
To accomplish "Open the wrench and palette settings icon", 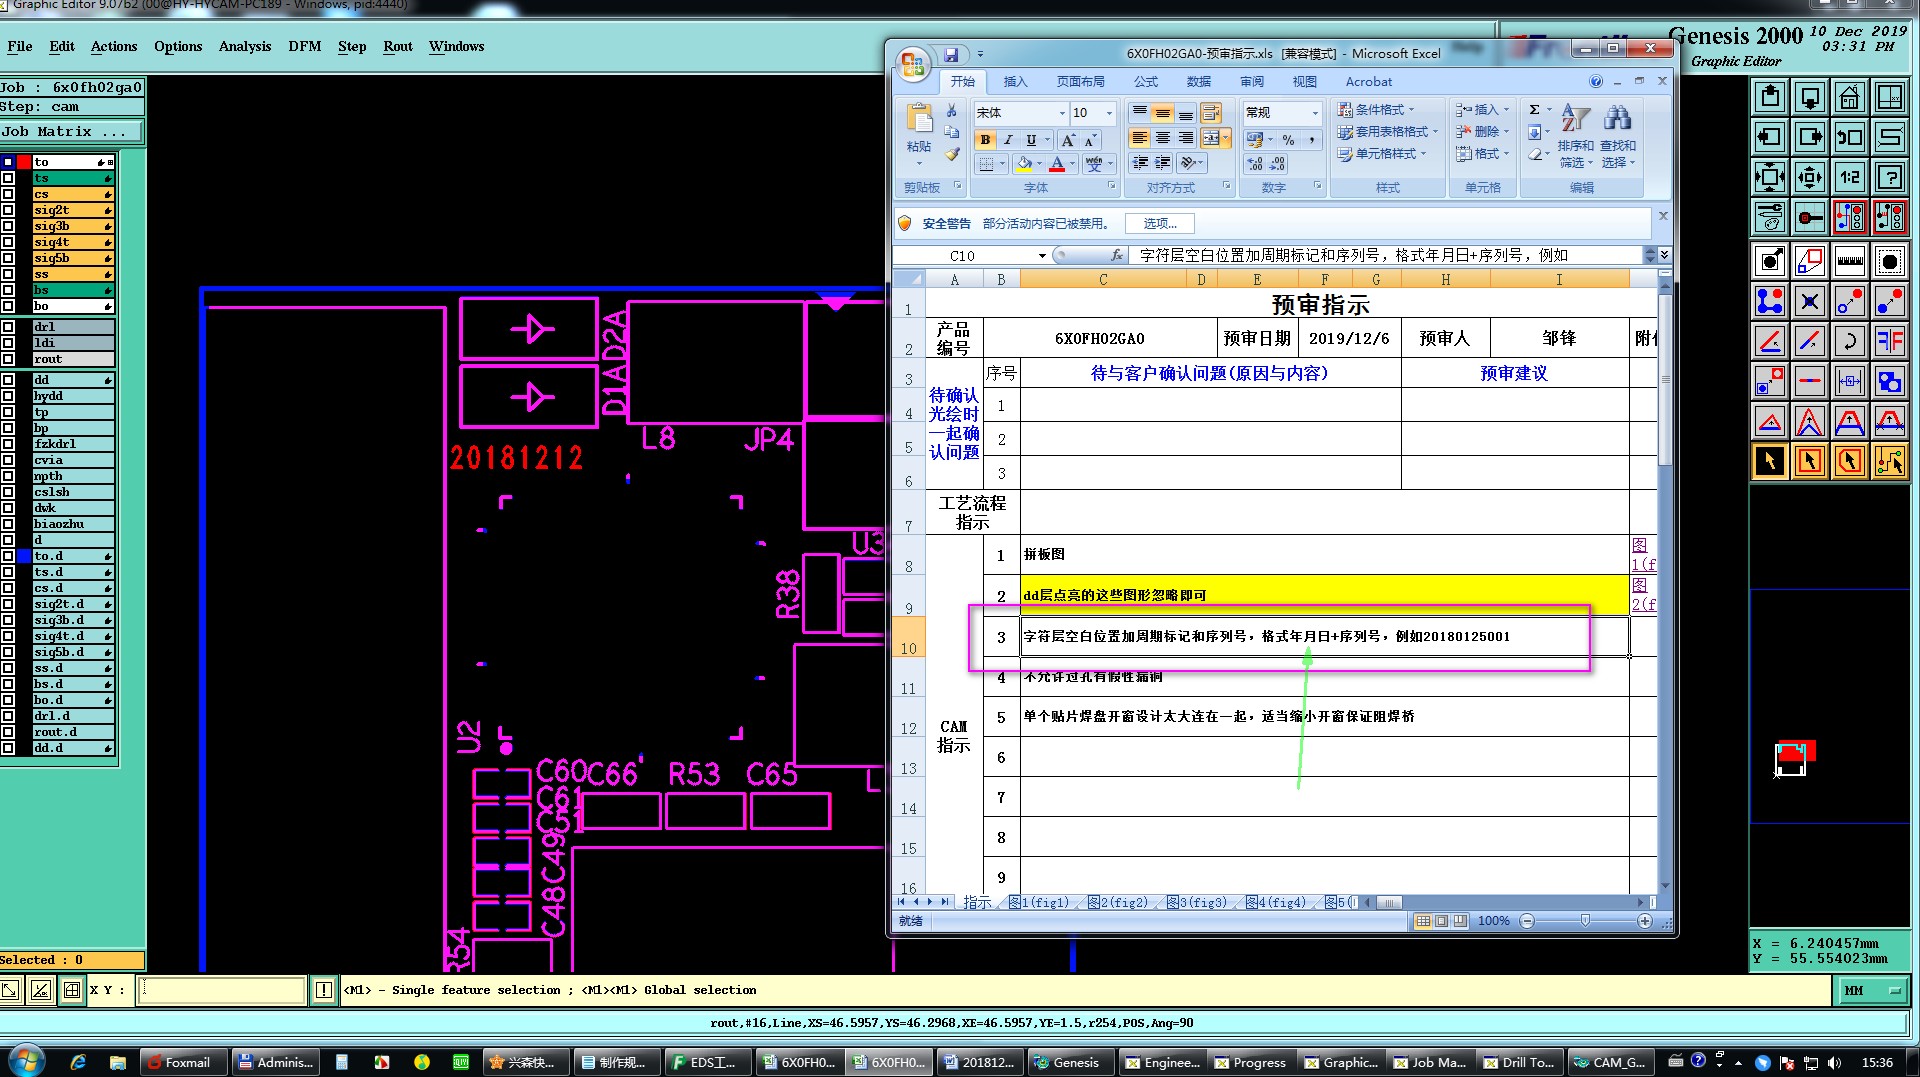I will [x=1769, y=217].
